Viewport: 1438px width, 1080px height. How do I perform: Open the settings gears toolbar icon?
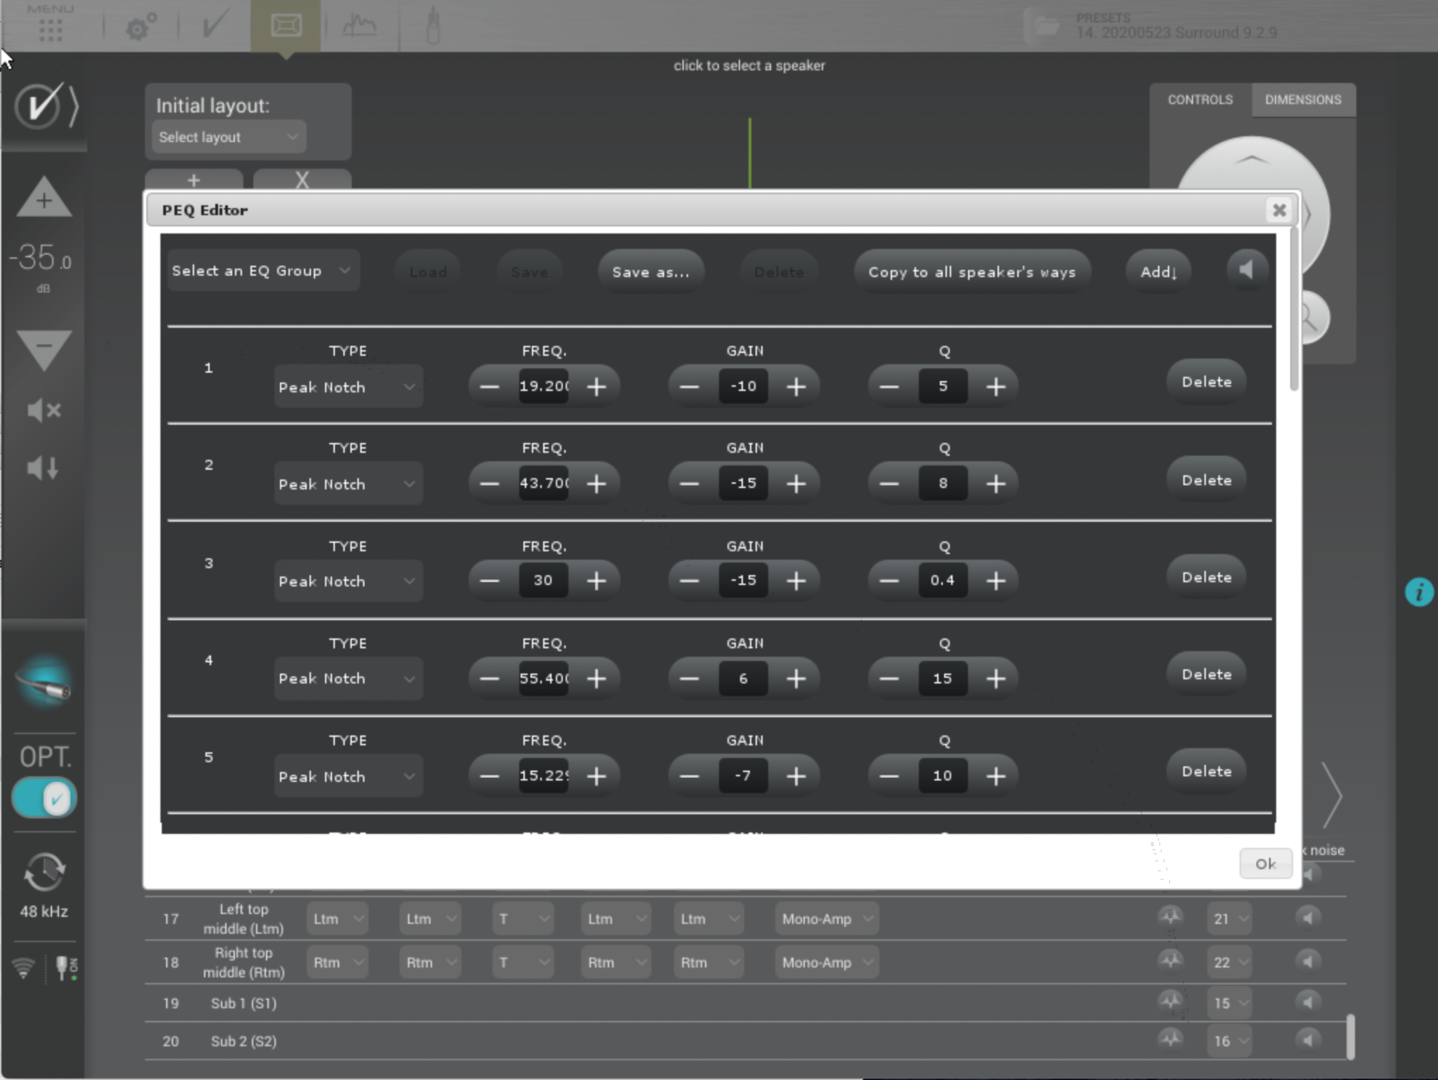(141, 27)
